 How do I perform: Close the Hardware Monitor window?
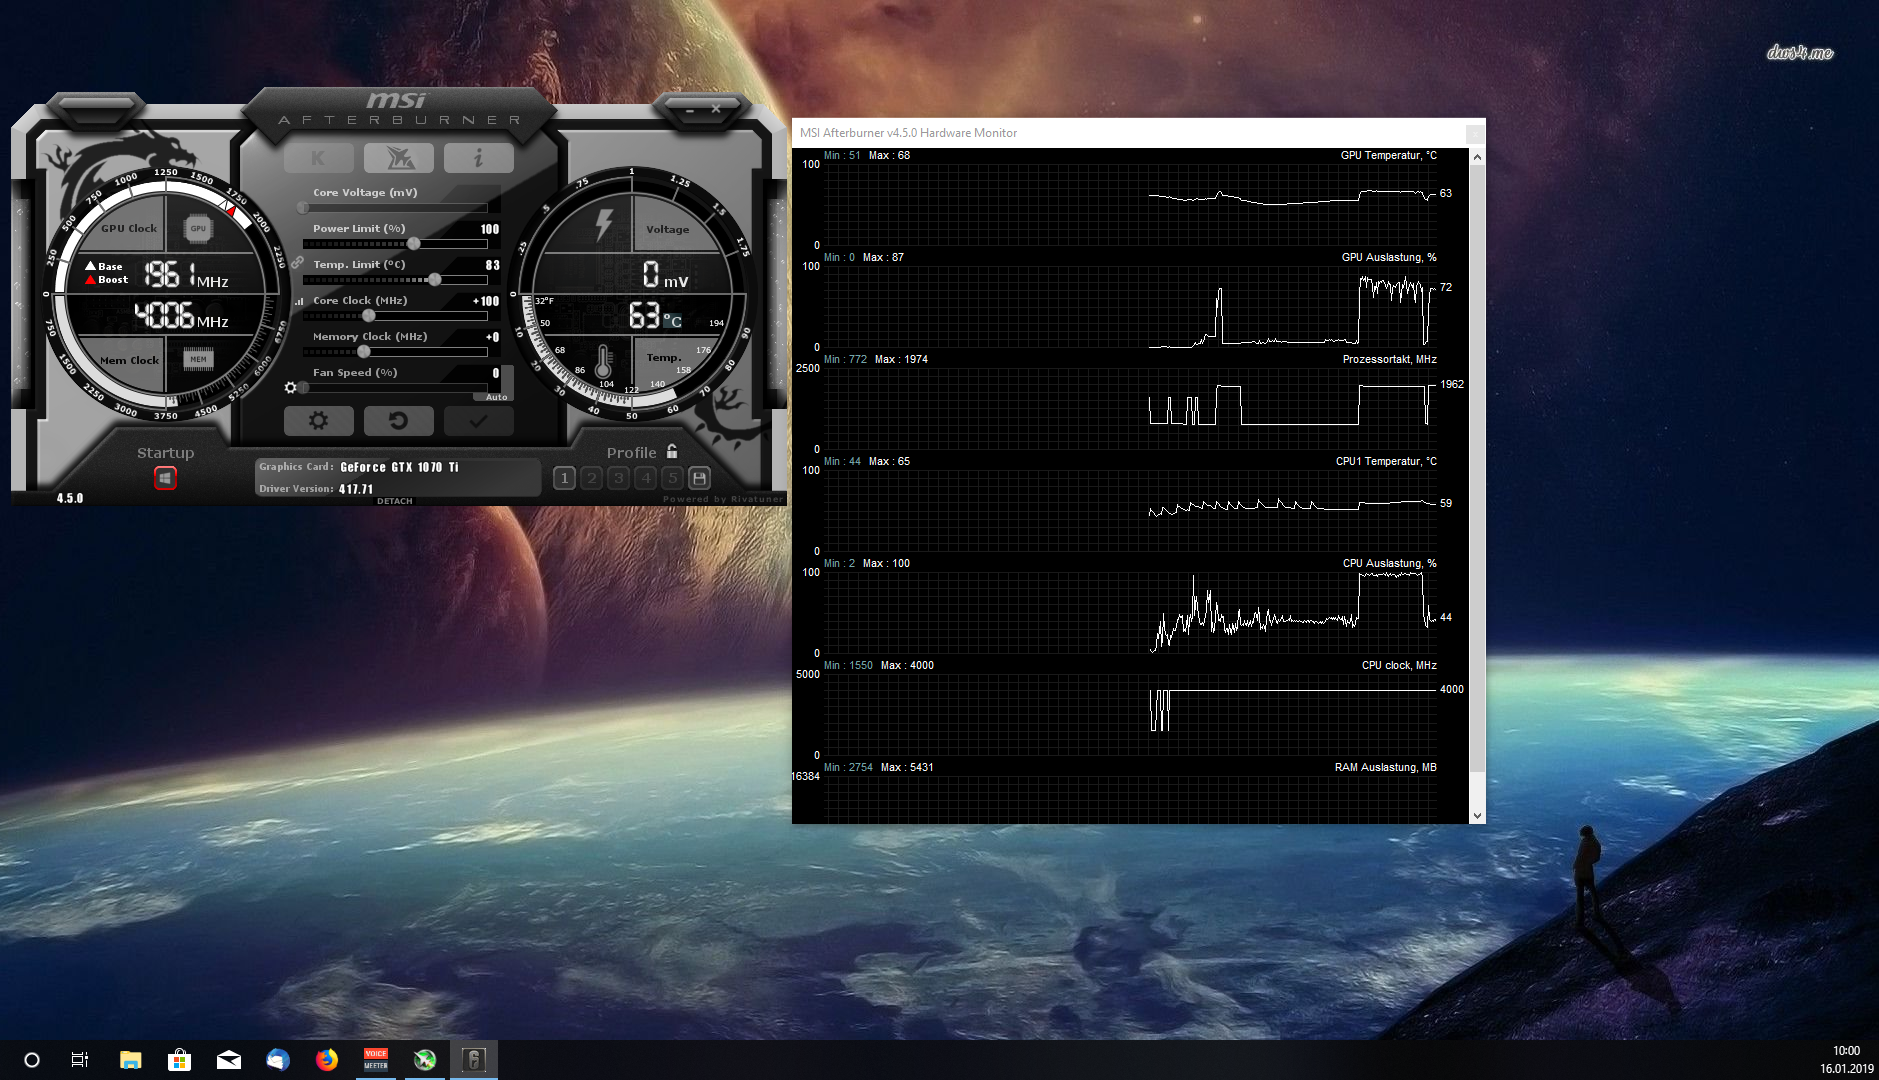click(x=1475, y=133)
